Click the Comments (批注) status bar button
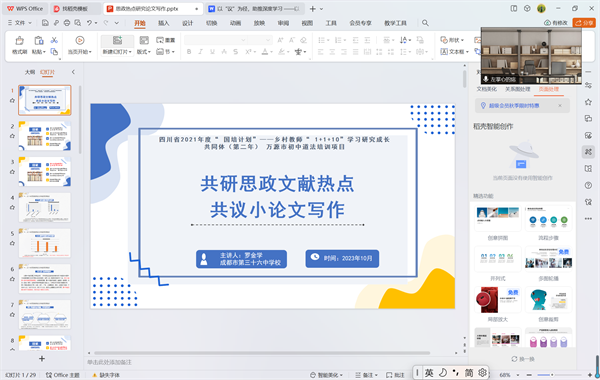600x380 pixels. (395, 375)
